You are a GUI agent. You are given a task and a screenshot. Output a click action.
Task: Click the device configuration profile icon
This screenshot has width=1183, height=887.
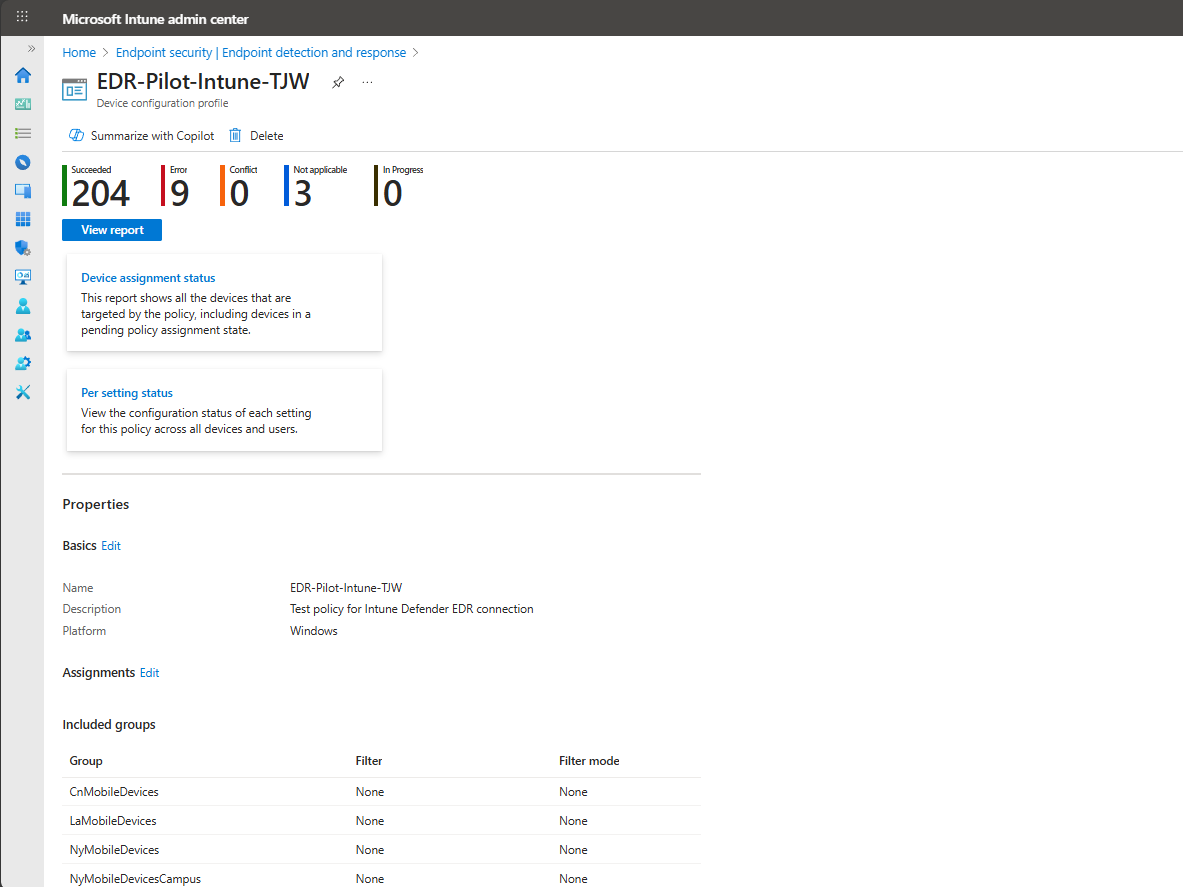(x=74, y=90)
